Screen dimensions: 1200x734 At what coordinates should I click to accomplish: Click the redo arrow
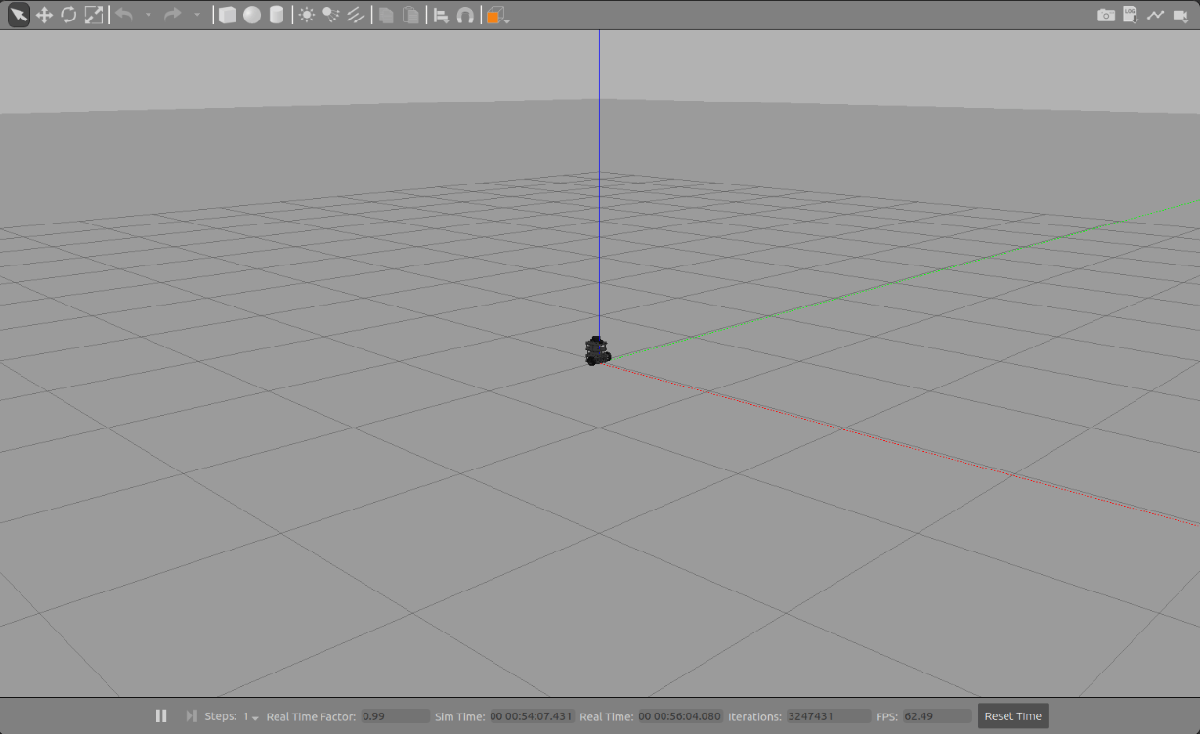click(x=172, y=15)
